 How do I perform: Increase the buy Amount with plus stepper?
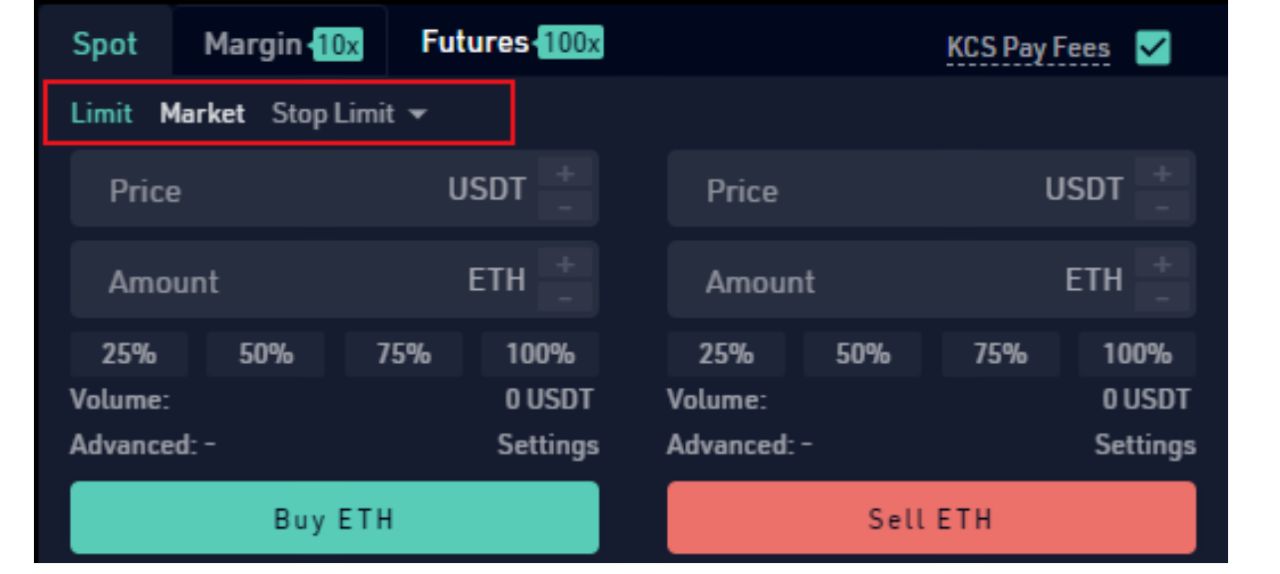coord(566,264)
